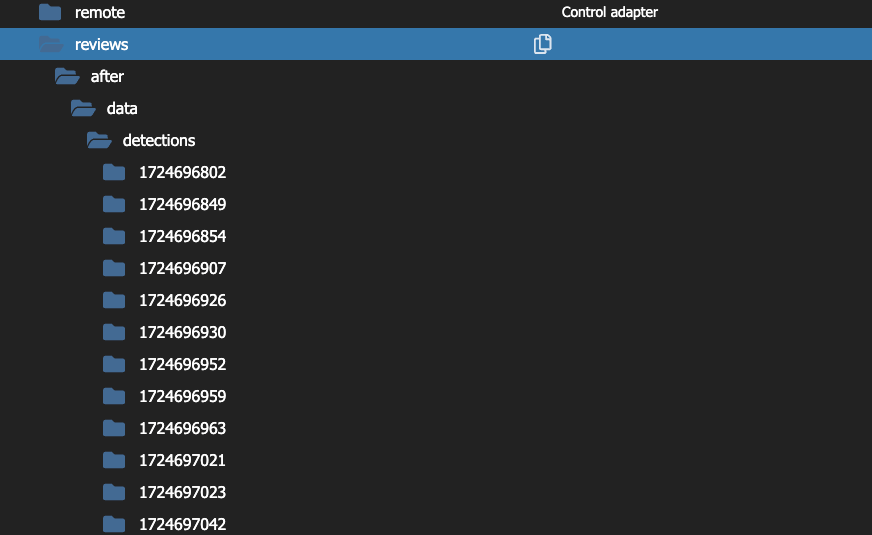
Task: Expand folder icon for 1724696849
Action: pos(114,204)
